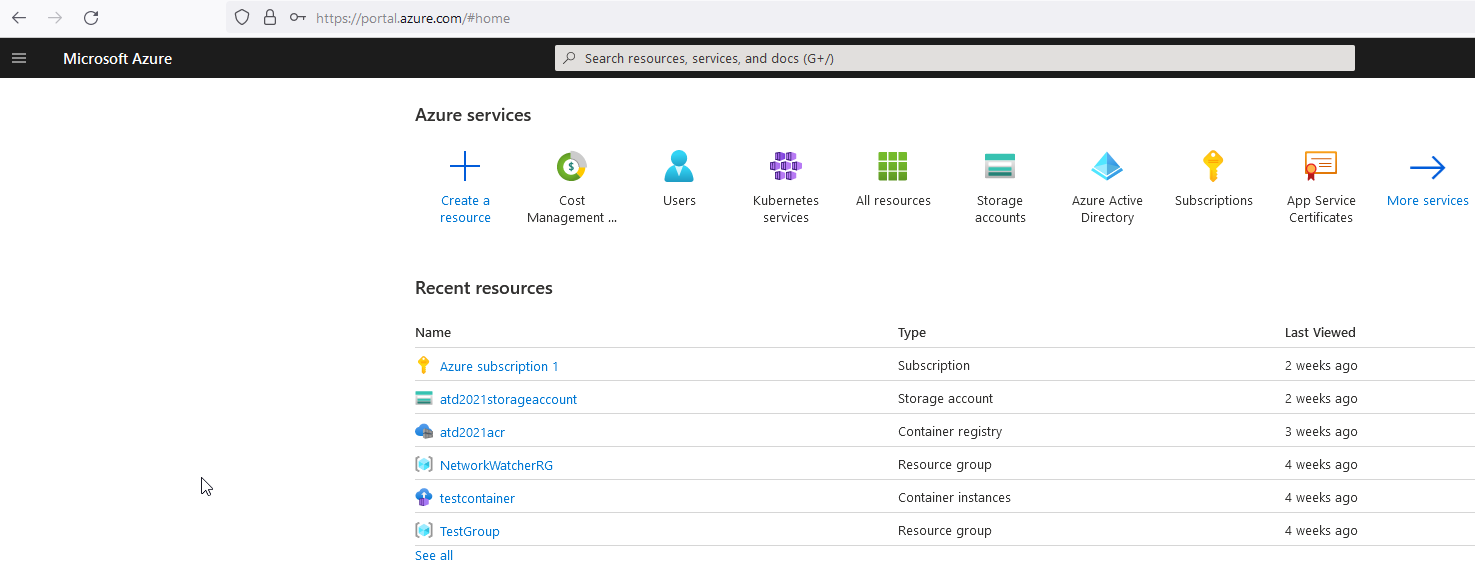1475x572 pixels.
Task: Click 'Container registry' type cell
Action: (950, 431)
